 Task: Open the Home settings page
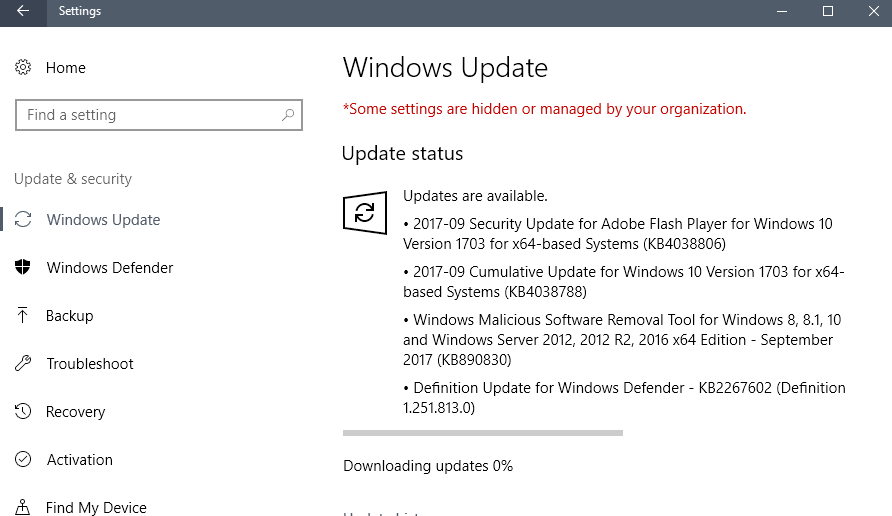65,68
